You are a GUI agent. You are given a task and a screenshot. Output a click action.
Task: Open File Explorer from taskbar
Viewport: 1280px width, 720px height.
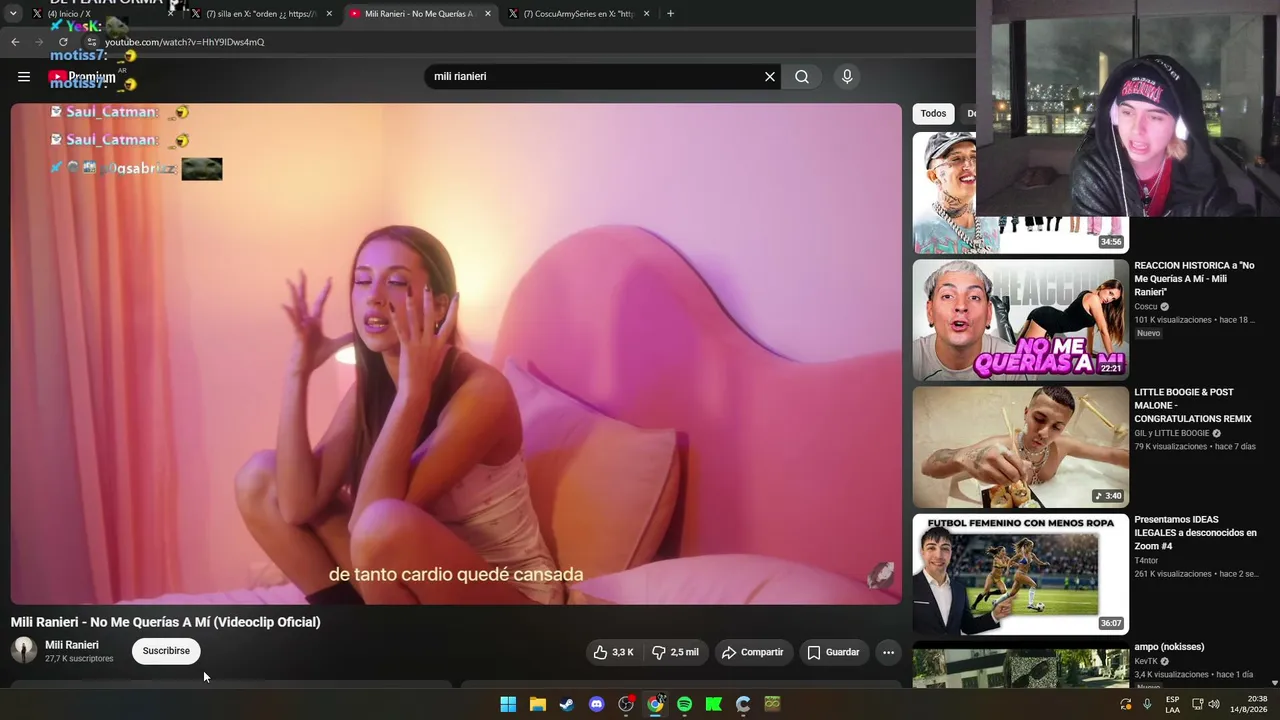coord(537,704)
